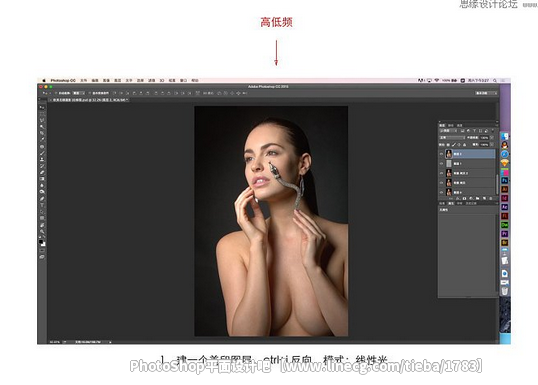Select the Crop tool
The height and width of the screenshot is (385, 538).
click(x=42, y=133)
